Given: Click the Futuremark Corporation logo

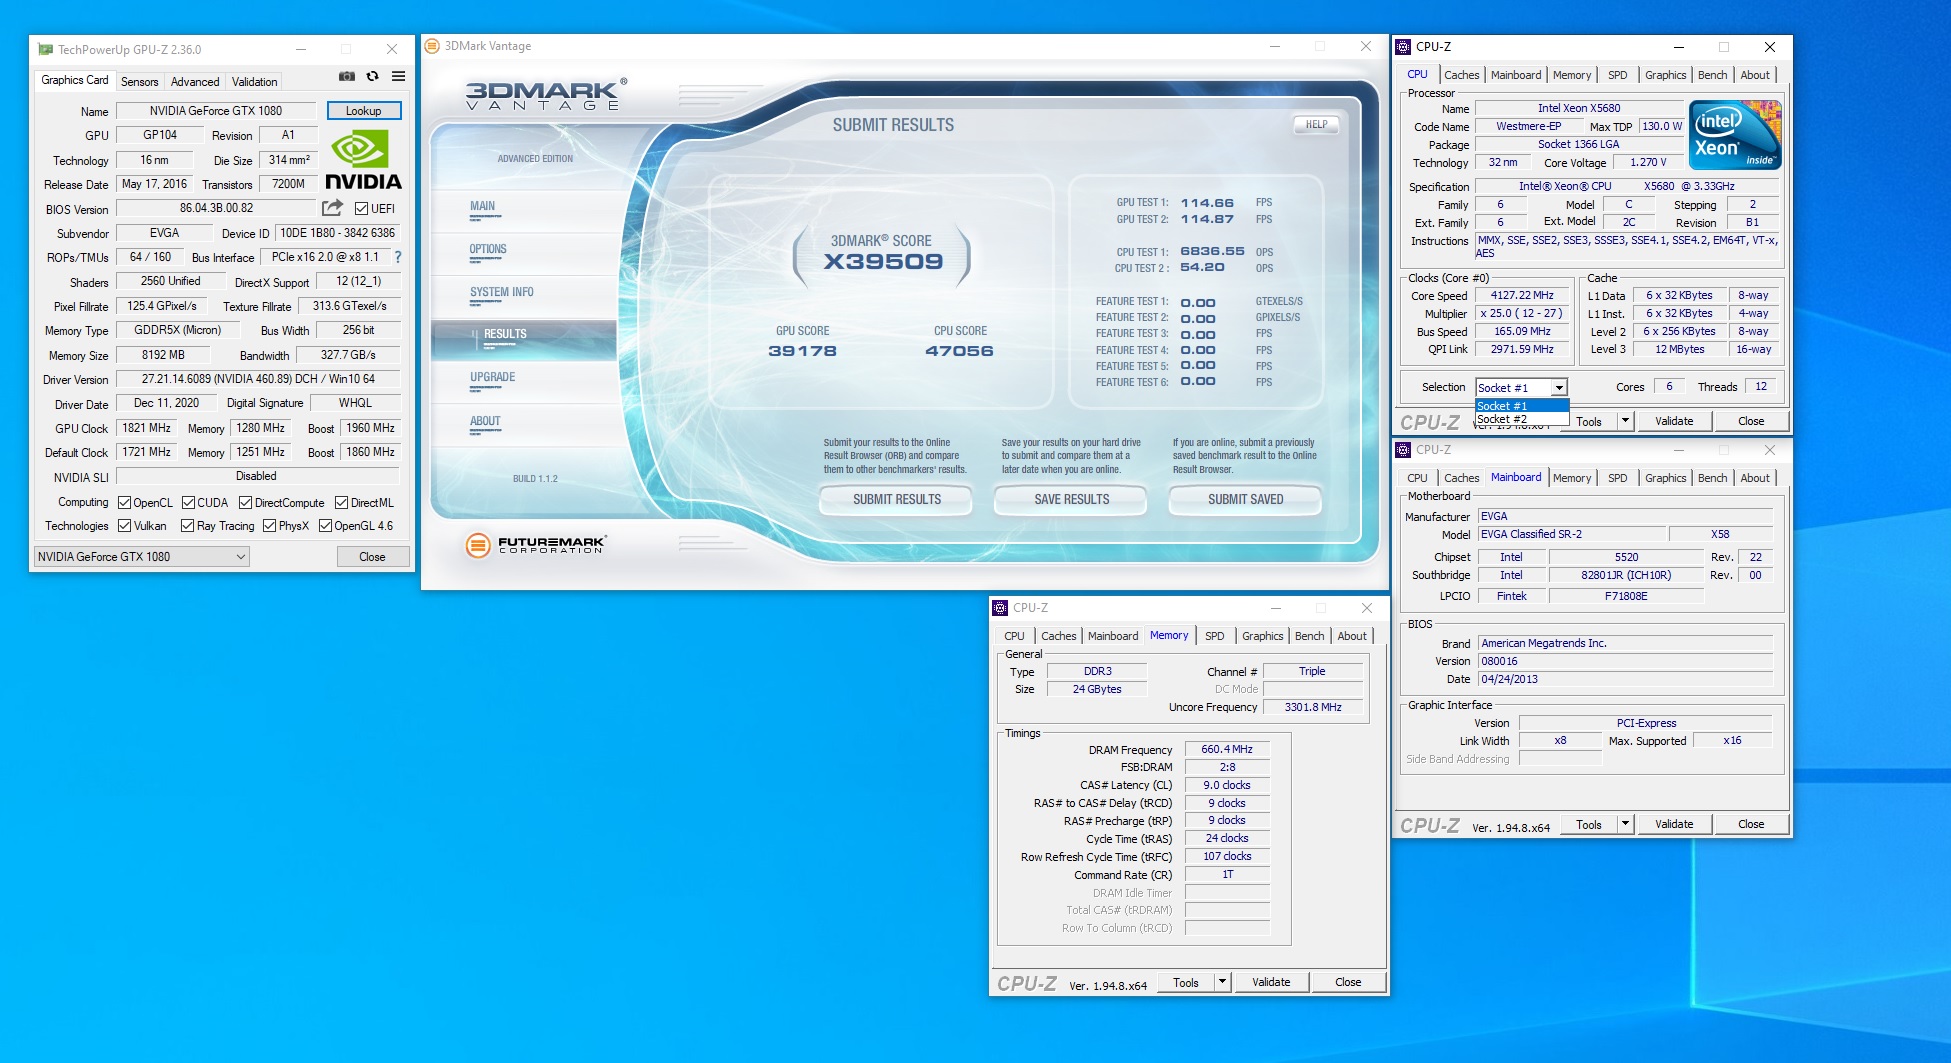Looking at the screenshot, I should (536, 544).
